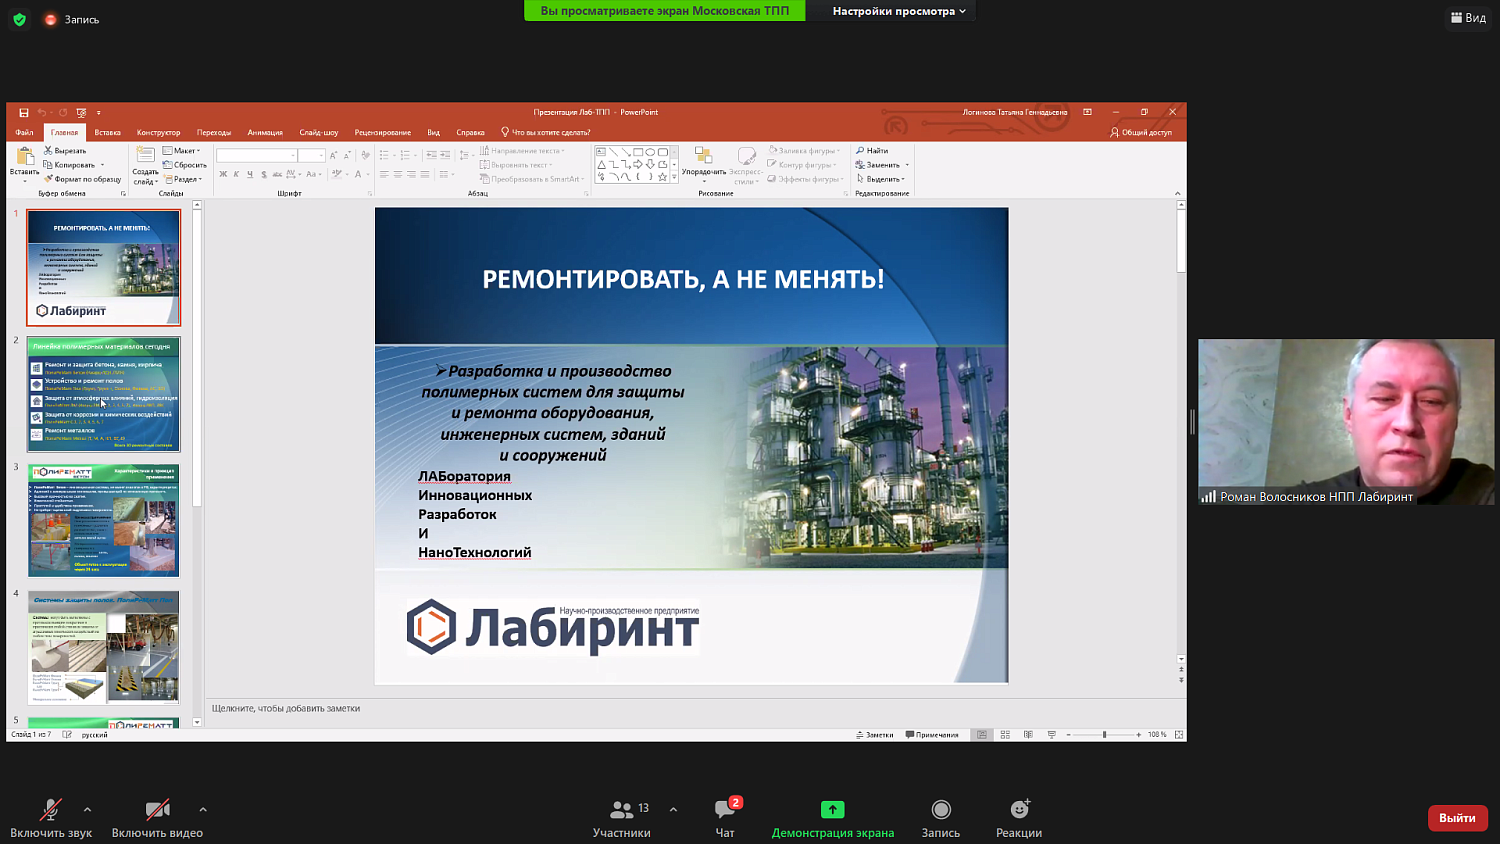This screenshot has width=1500, height=844.
Task: Open the Выделить dropdown
Action: point(881,179)
